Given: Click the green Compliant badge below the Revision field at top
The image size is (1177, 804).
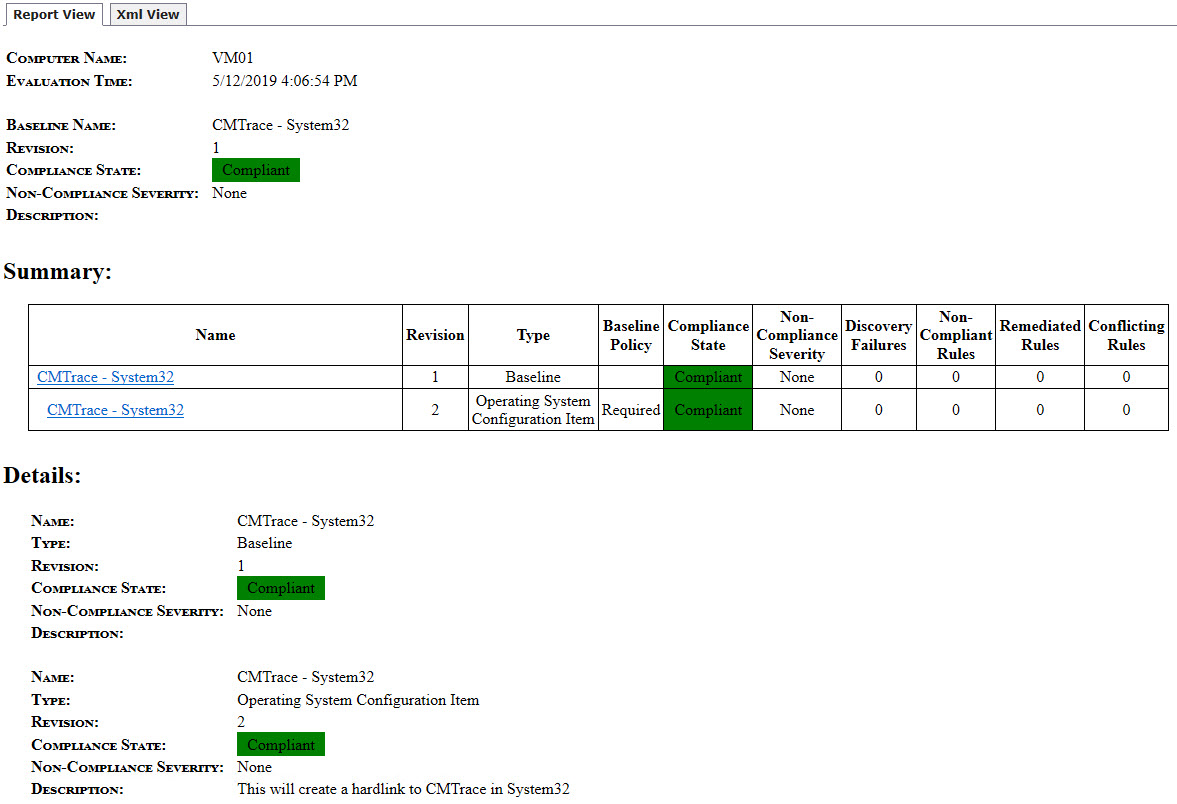Looking at the screenshot, I should click(256, 170).
